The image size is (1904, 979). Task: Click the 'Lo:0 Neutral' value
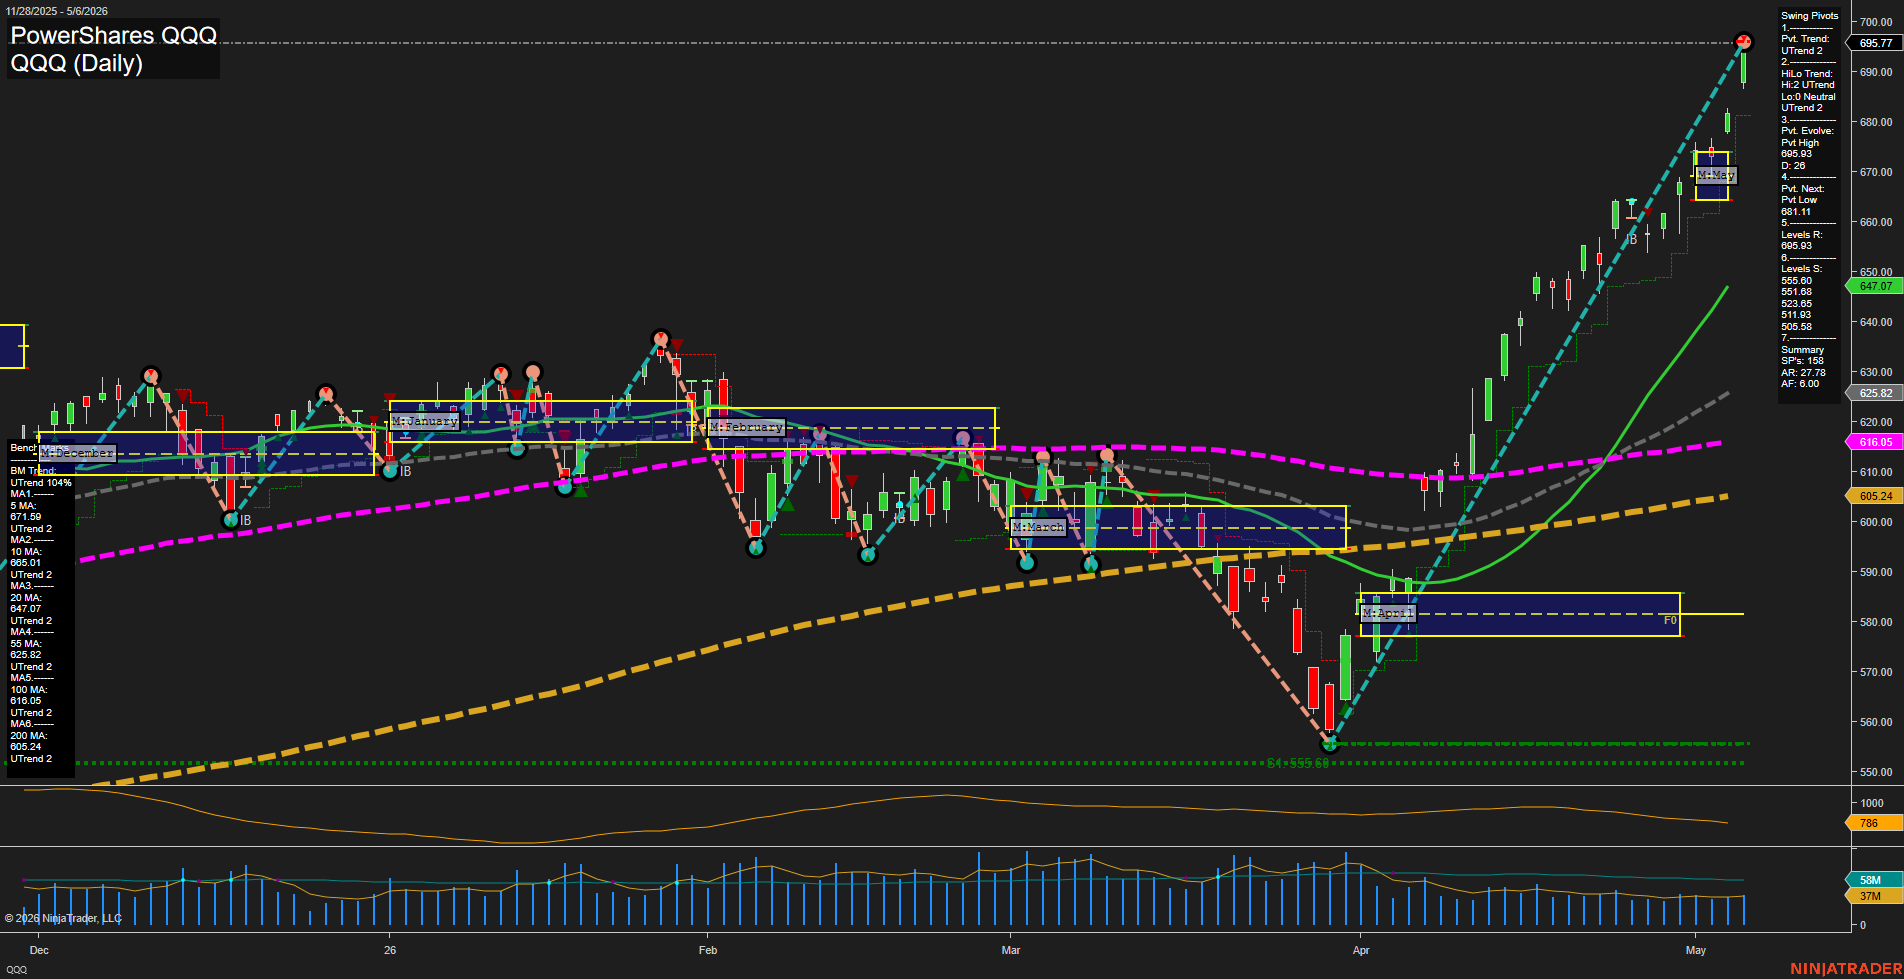[x=1808, y=97]
